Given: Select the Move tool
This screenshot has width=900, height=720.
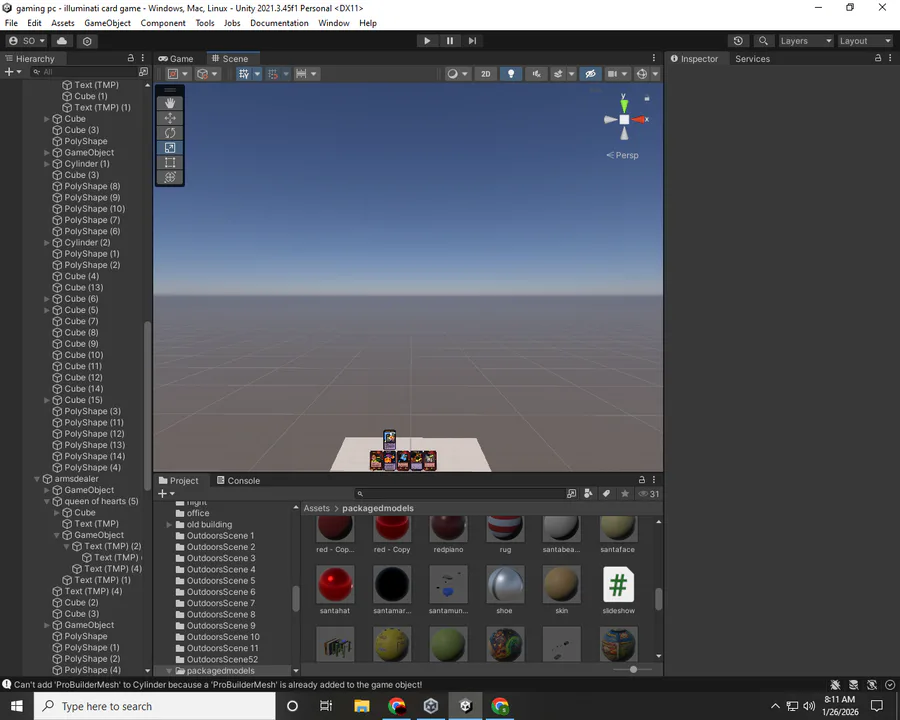Looking at the screenshot, I should tap(169, 118).
